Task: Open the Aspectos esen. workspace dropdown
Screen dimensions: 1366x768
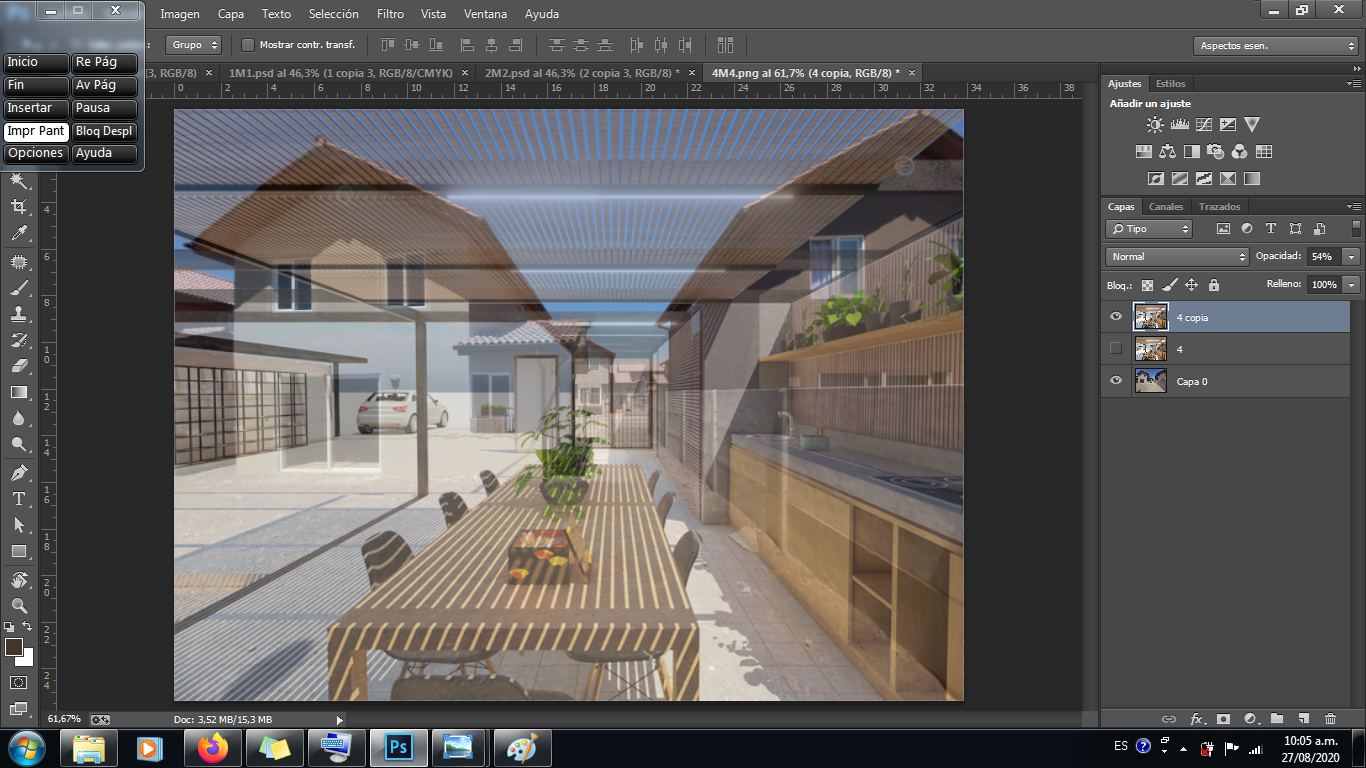Action: (x=1275, y=46)
